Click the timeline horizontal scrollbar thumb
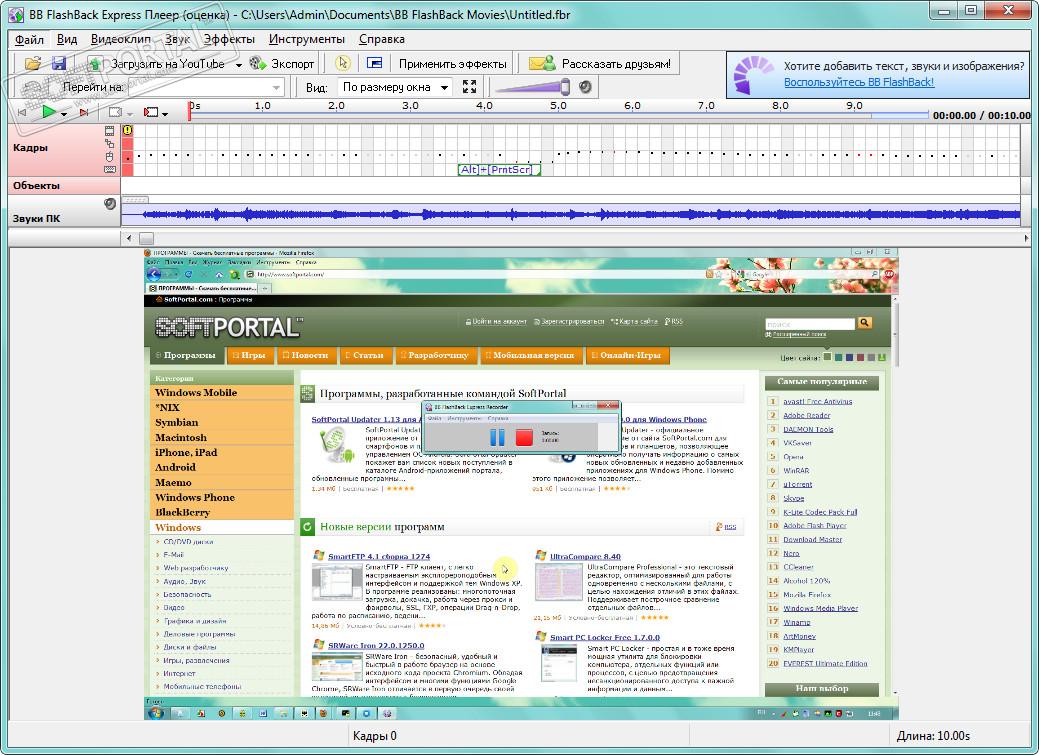The height and width of the screenshot is (755, 1039). pyautogui.click(x=146, y=237)
